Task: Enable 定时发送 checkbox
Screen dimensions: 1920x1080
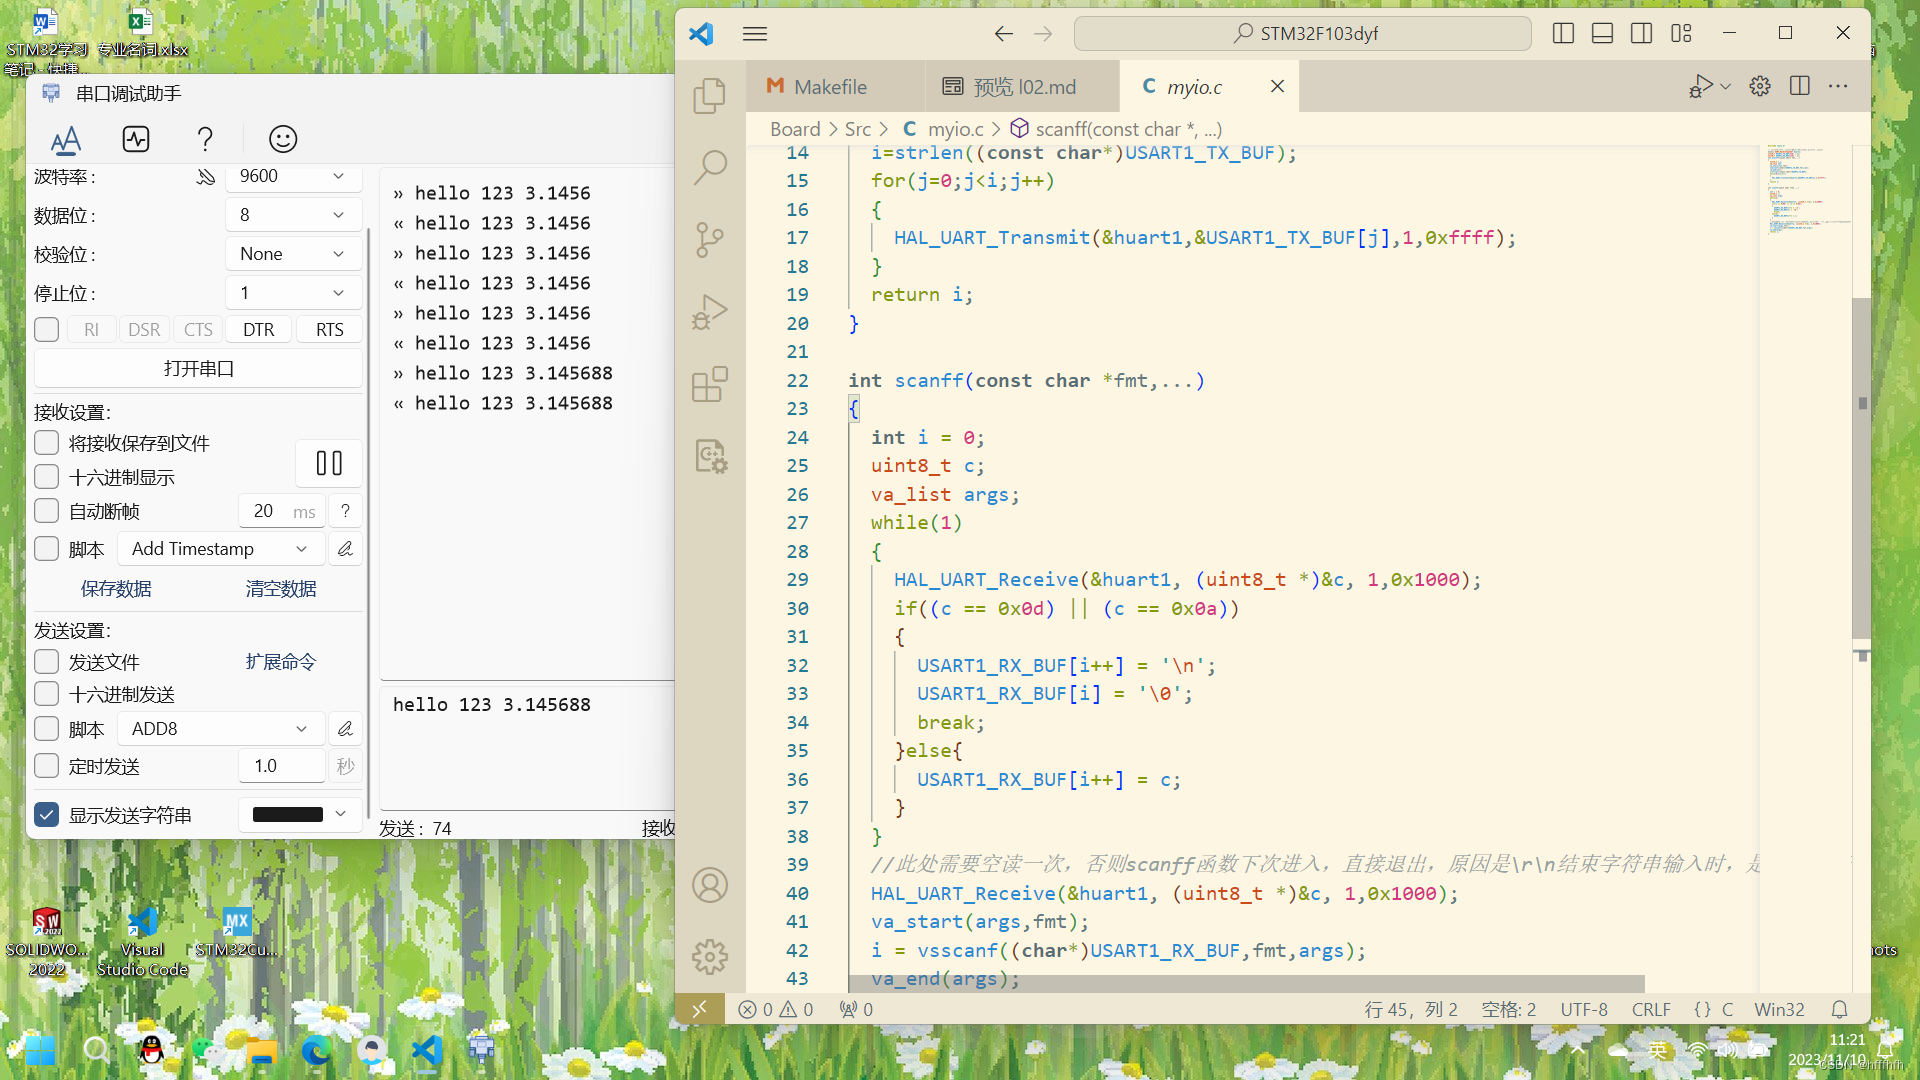Action: pos(47,766)
